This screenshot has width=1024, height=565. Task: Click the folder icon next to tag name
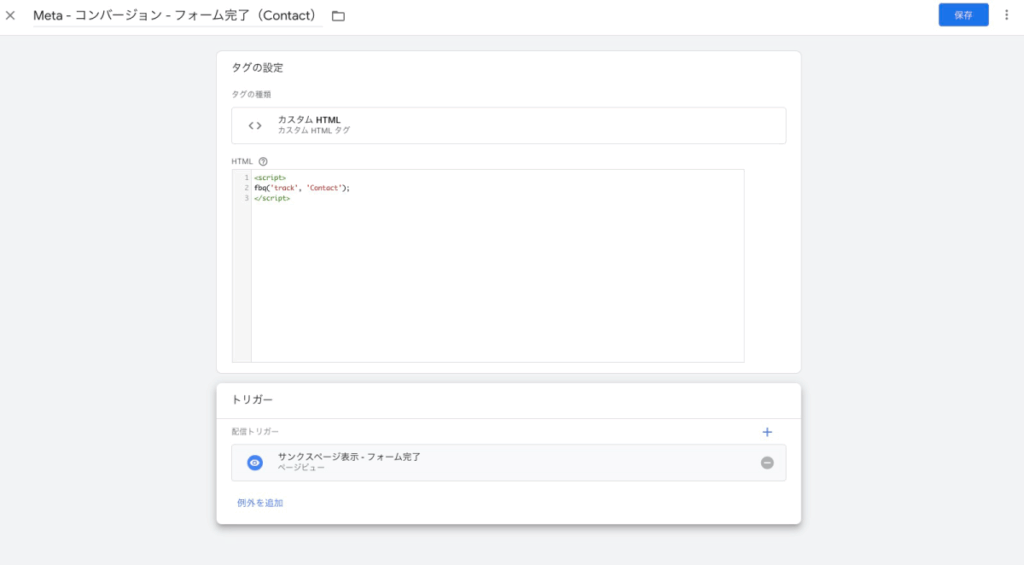coord(338,16)
